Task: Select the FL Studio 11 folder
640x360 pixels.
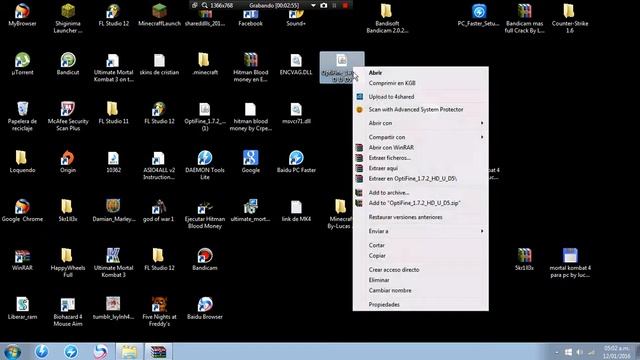Action: 113,113
